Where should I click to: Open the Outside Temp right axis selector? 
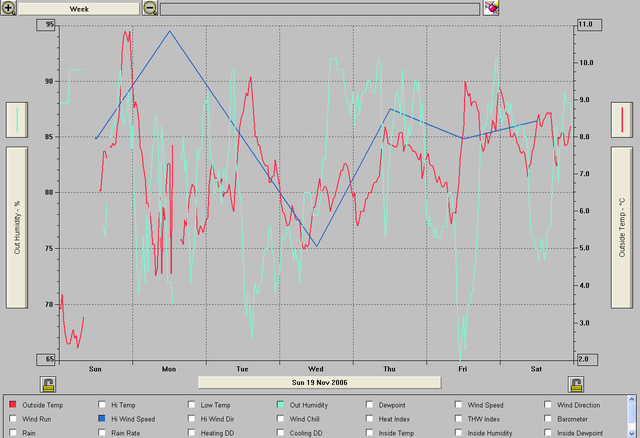coord(623,227)
